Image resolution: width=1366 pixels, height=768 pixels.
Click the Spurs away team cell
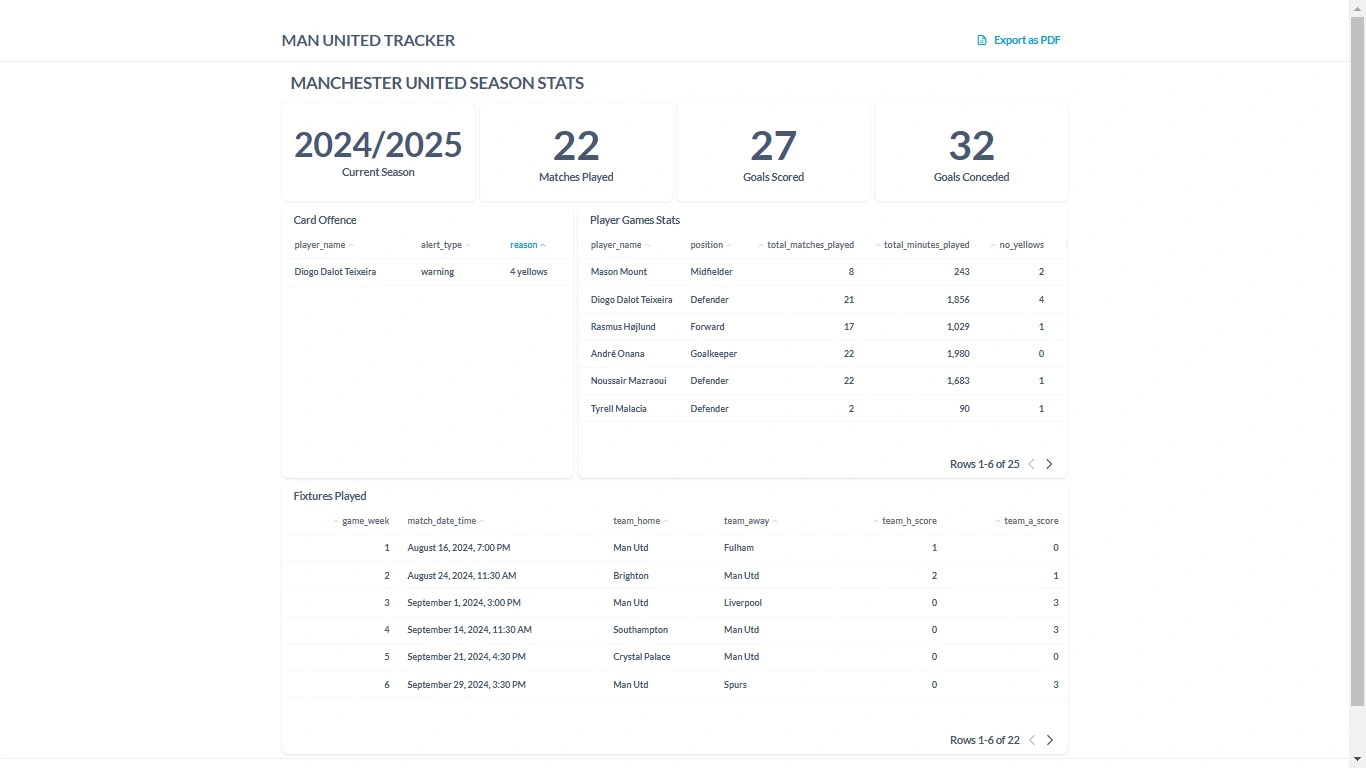tap(735, 685)
